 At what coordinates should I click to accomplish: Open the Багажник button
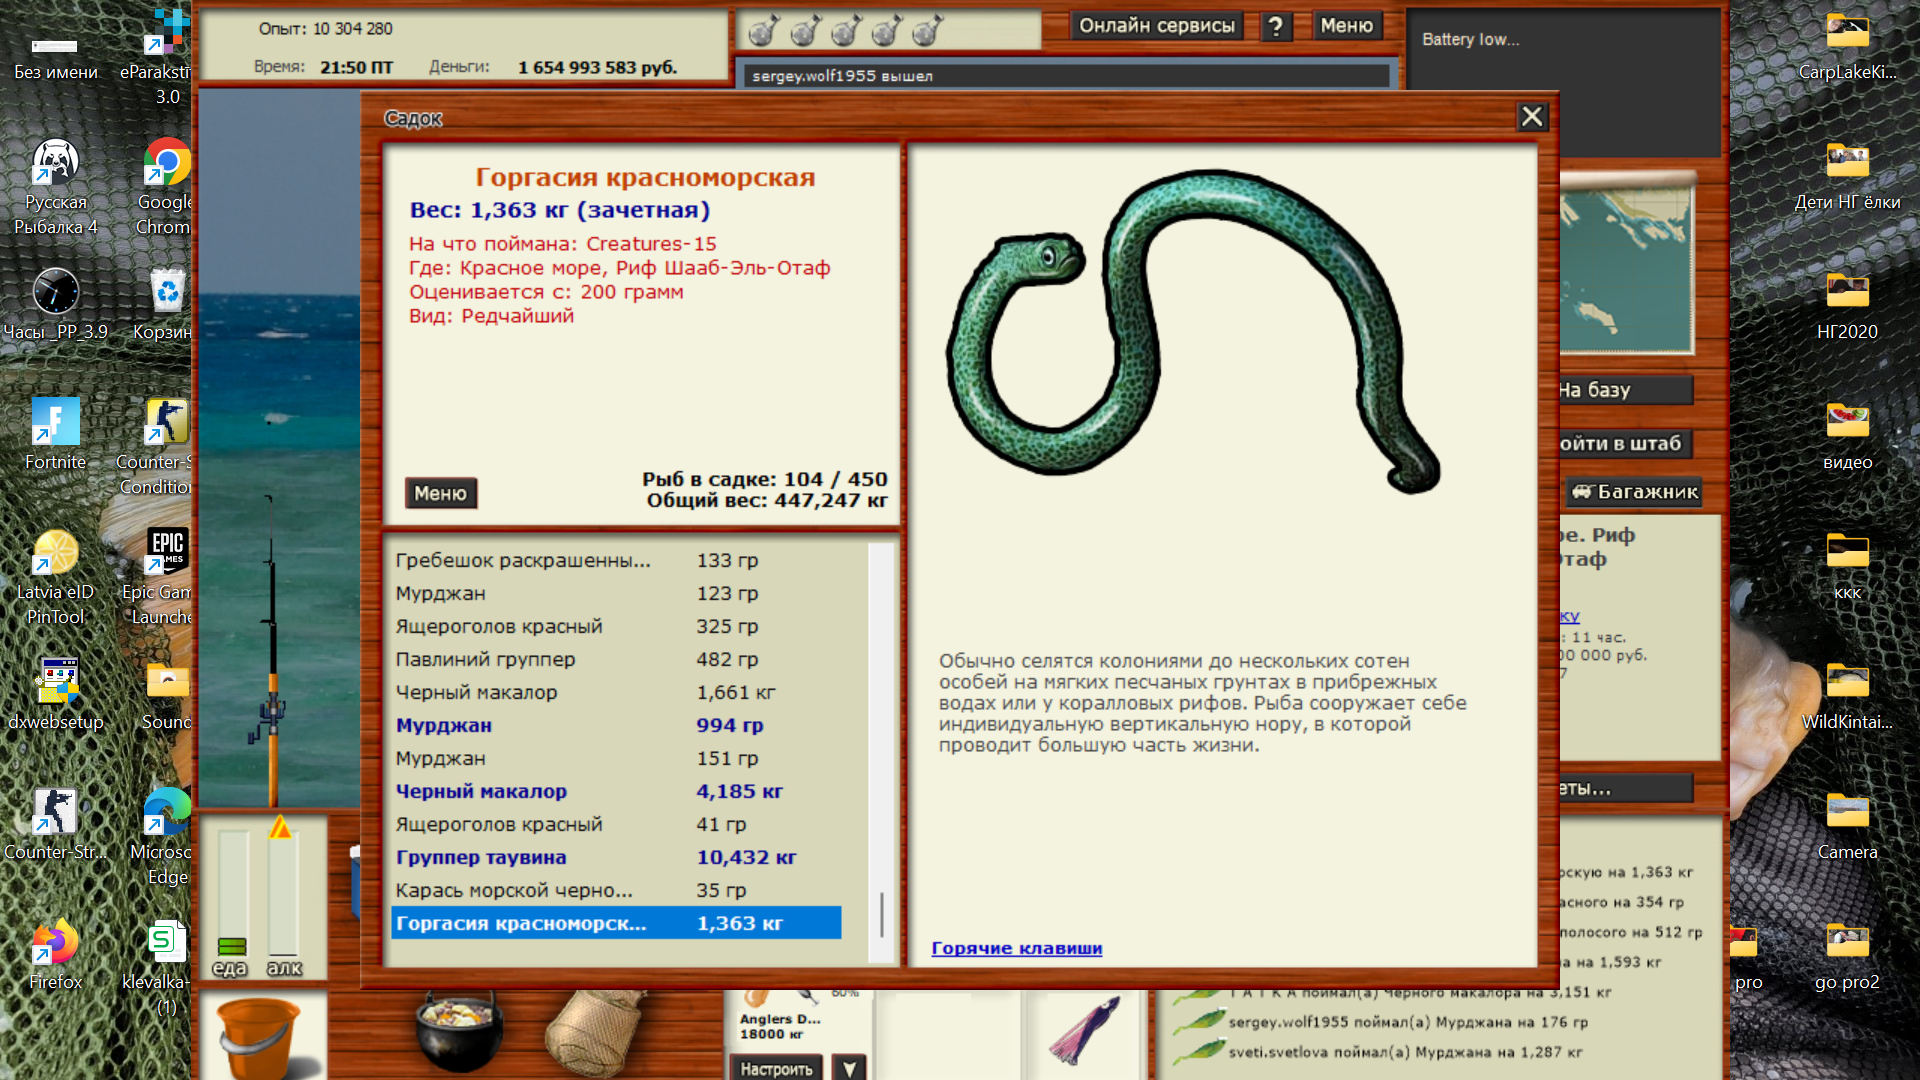[1634, 491]
